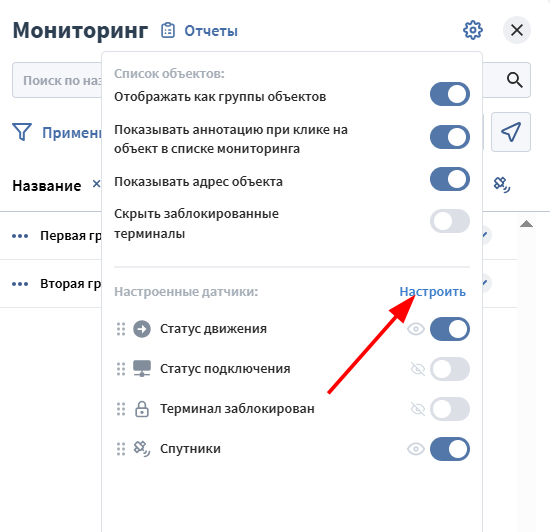Toggle Спутники sensor switch

tap(450, 449)
